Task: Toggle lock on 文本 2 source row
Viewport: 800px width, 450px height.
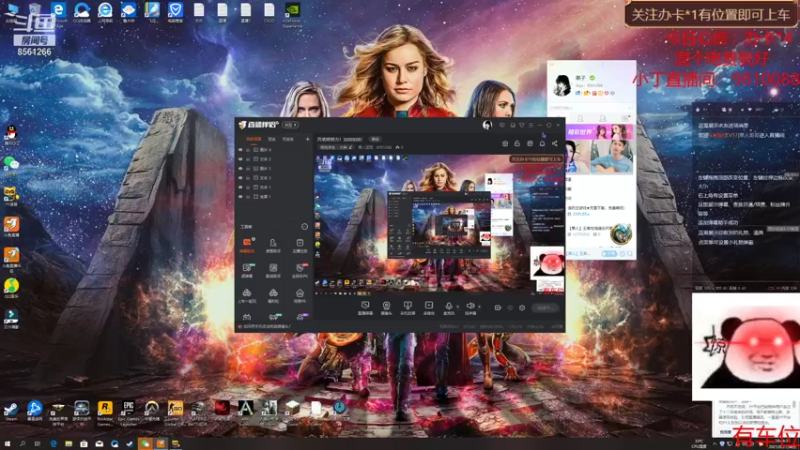Action: 248,159
